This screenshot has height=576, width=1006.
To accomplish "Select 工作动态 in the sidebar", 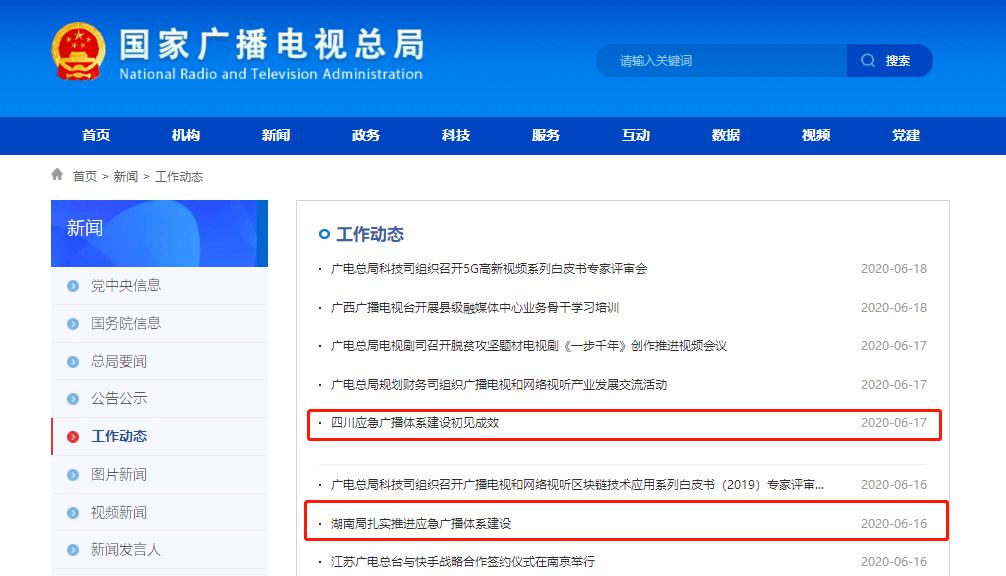I will (119, 436).
